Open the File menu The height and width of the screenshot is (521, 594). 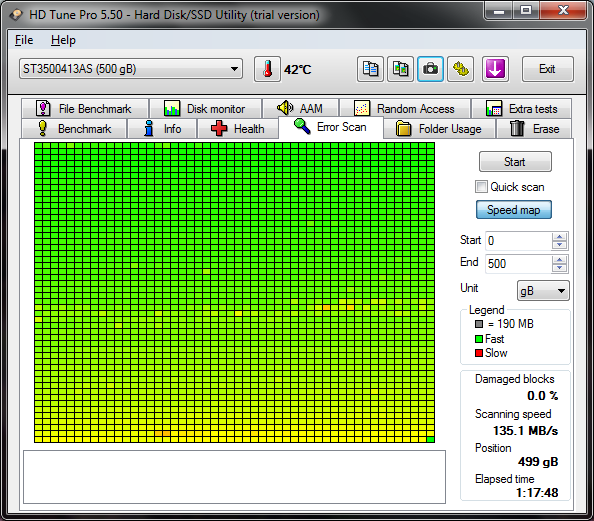tap(24, 40)
